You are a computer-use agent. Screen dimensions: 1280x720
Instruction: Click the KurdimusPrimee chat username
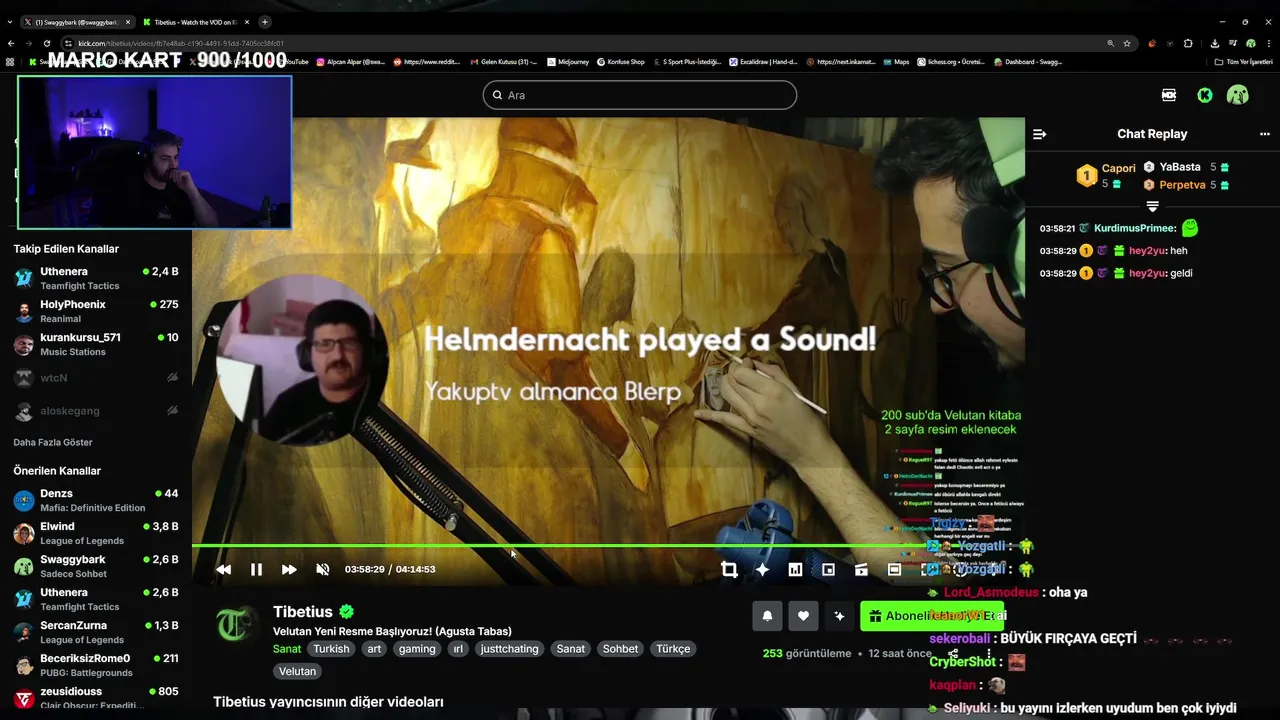pos(1135,228)
